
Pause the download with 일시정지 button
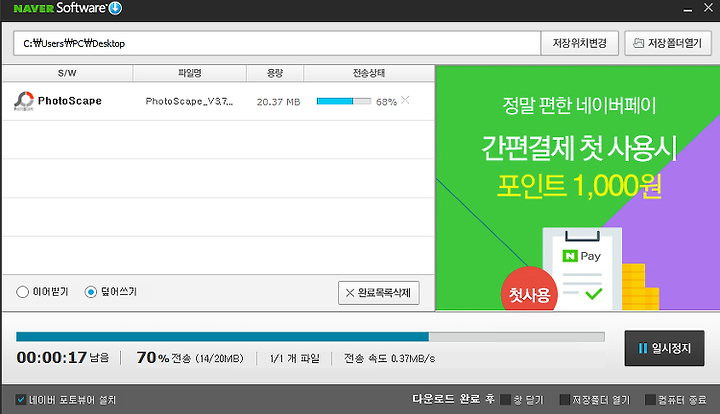coord(664,348)
